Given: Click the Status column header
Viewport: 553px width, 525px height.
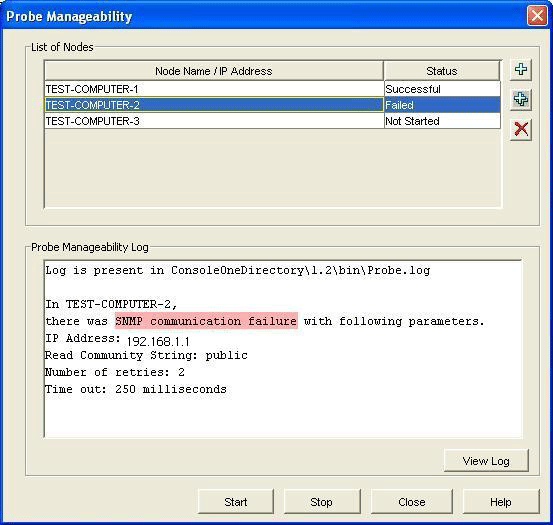Looking at the screenshot, I should [442, 71].
